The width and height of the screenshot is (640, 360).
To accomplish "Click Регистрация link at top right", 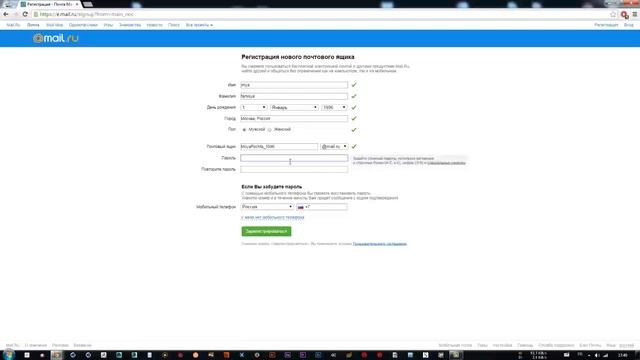I will click(x=606, y=25).
